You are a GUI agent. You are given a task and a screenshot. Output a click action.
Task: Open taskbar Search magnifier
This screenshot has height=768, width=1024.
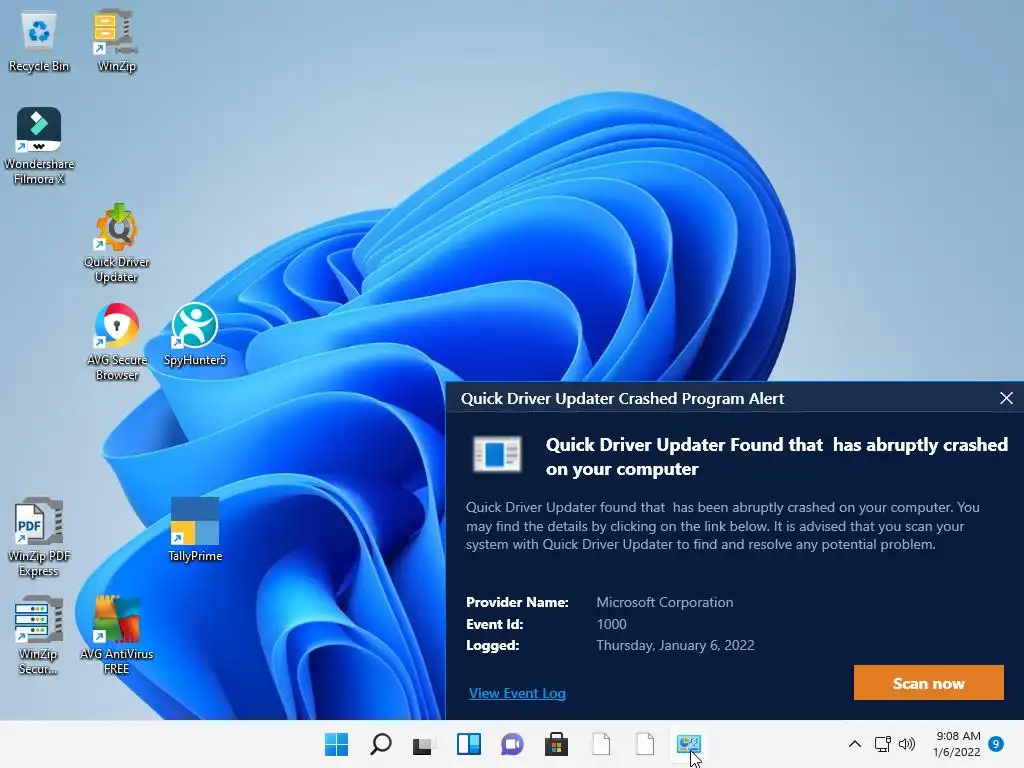point(380,744)
